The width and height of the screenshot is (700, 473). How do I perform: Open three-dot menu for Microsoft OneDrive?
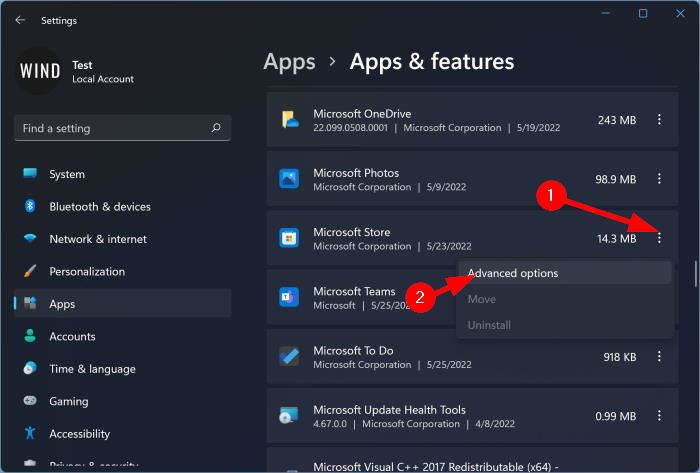tap(659, 120)
